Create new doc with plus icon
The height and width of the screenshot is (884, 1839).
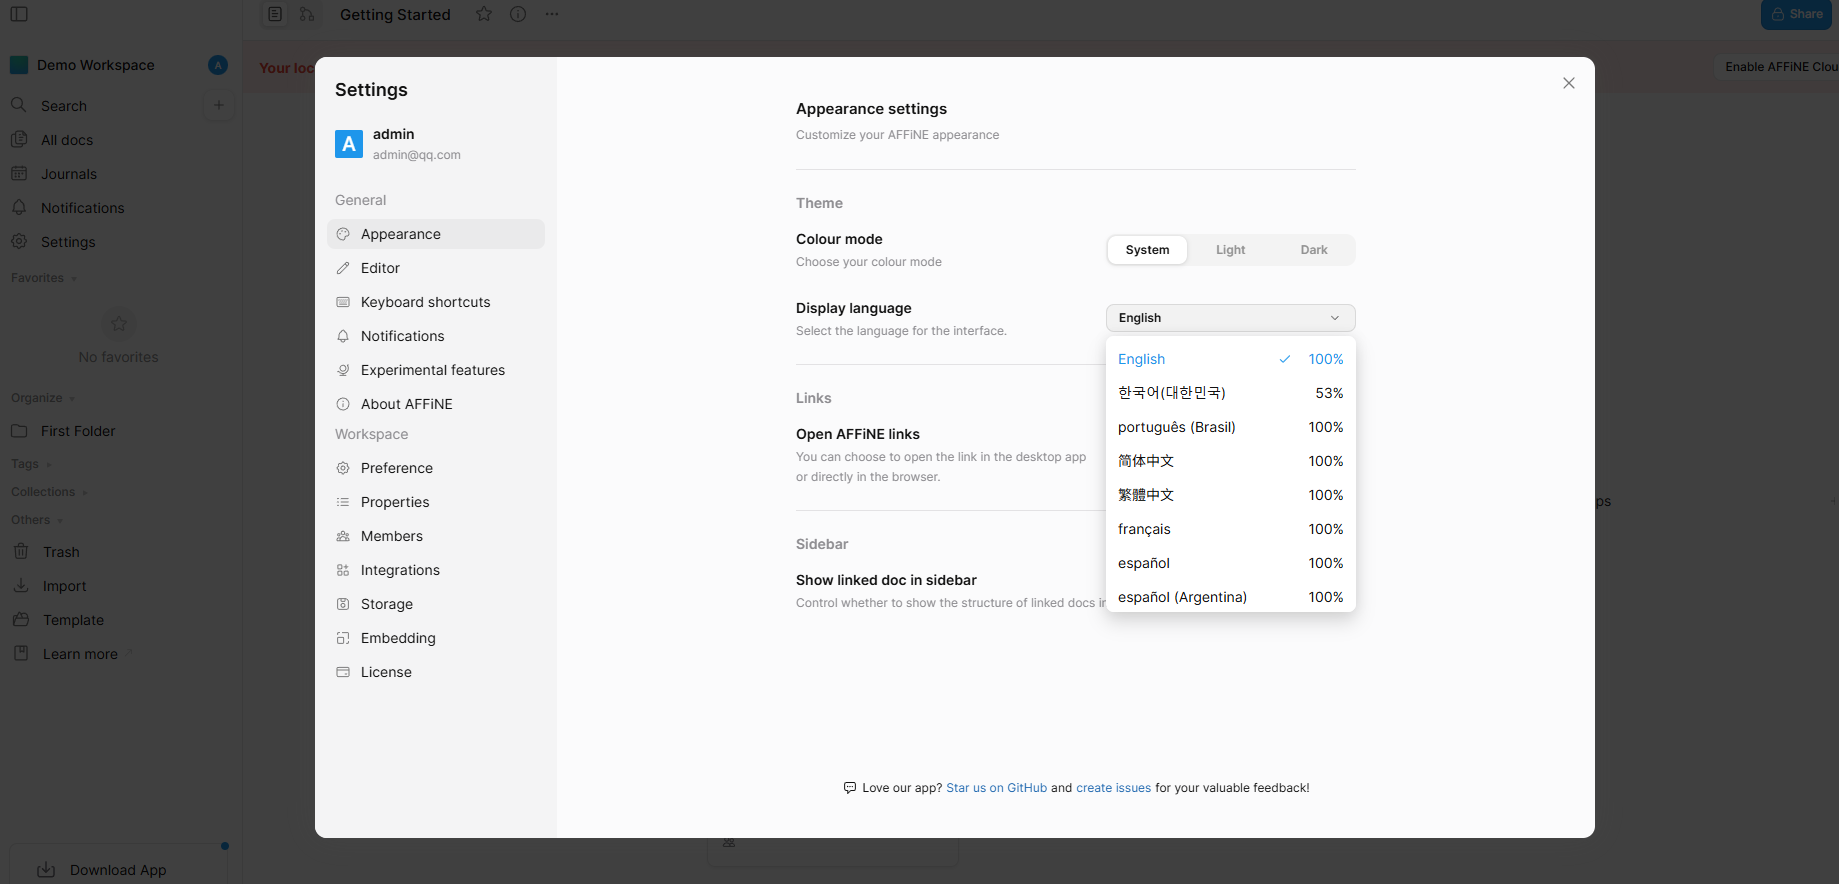coord(218,105)
